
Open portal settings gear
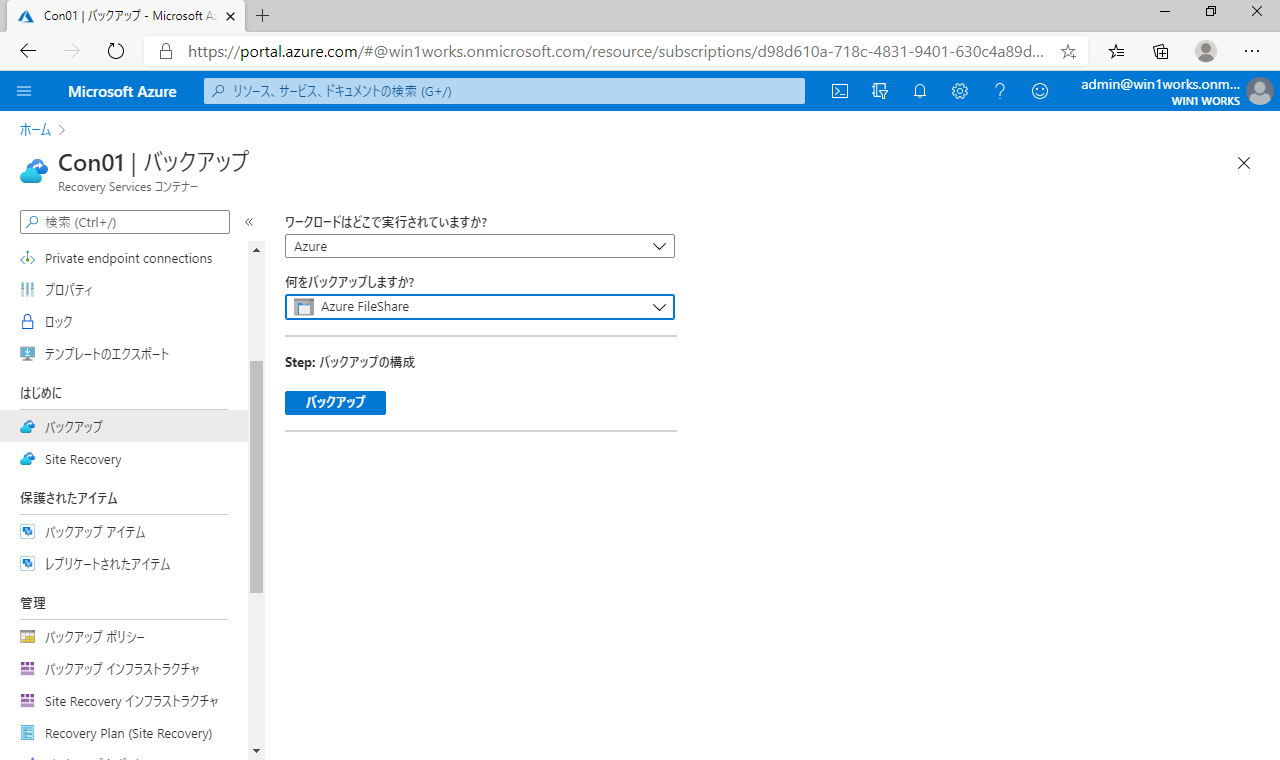pyautogui.click(x=960, y=91)
